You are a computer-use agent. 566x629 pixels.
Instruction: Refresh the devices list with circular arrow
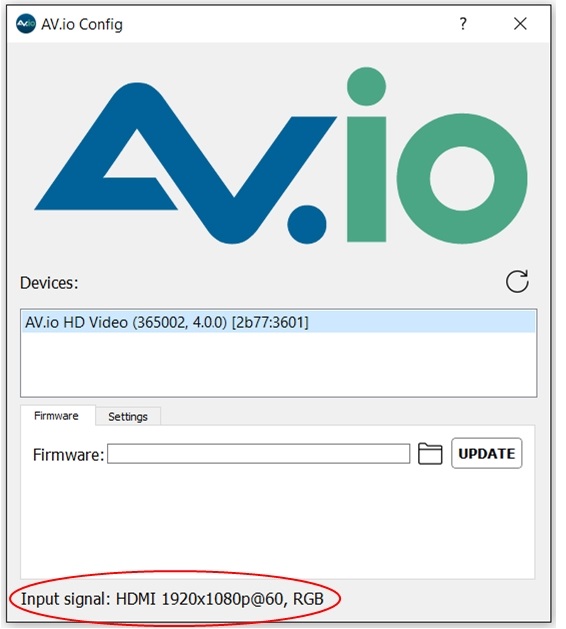tap(517, 282)
